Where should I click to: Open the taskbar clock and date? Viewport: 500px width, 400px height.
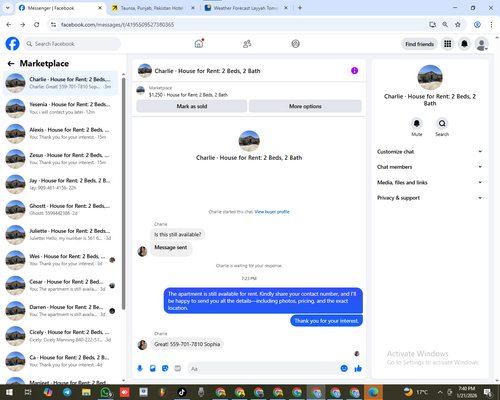tap(467, 392)
